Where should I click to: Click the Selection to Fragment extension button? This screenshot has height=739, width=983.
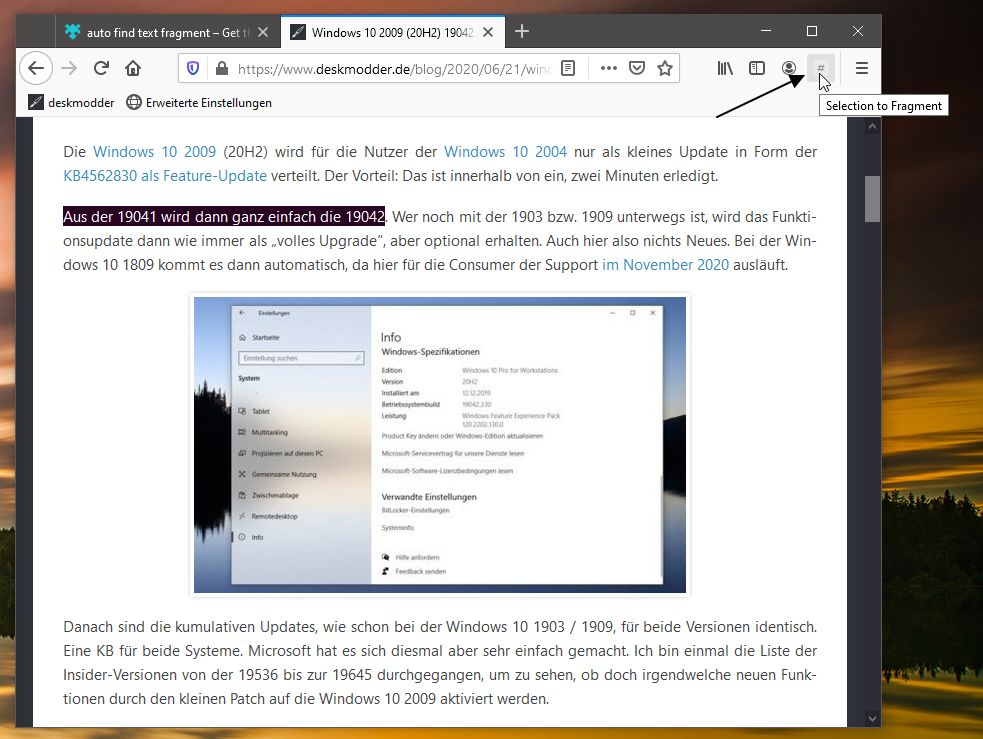[821, 68]
